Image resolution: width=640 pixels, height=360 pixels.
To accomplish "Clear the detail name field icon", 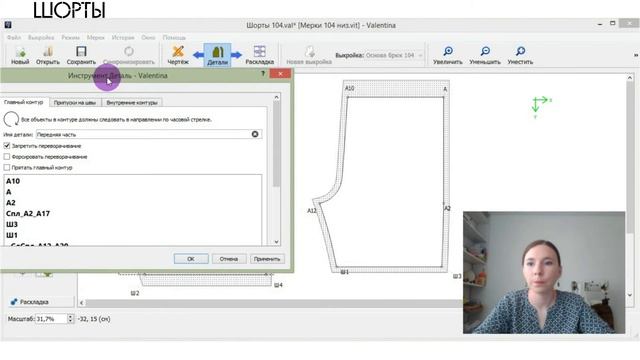I will (255, 134).
